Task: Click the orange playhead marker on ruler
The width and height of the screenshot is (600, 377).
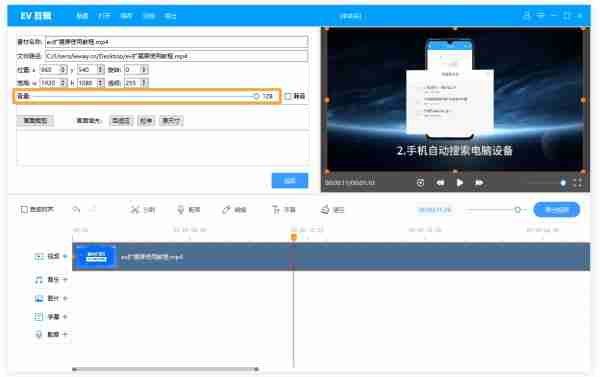Action: coord(293,237)
